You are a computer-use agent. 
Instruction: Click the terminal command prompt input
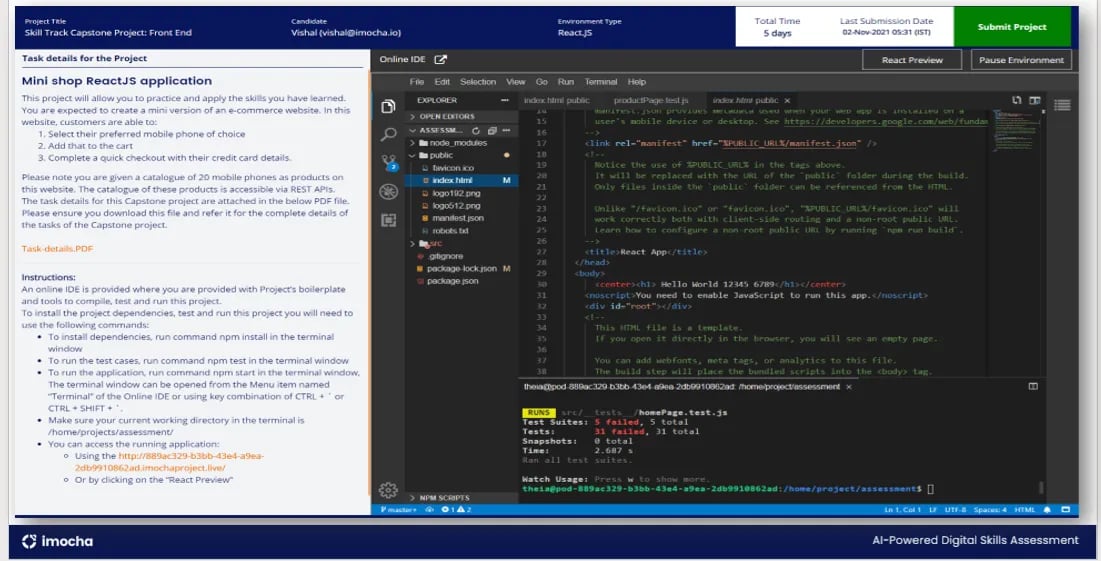[x=931, y=489]
